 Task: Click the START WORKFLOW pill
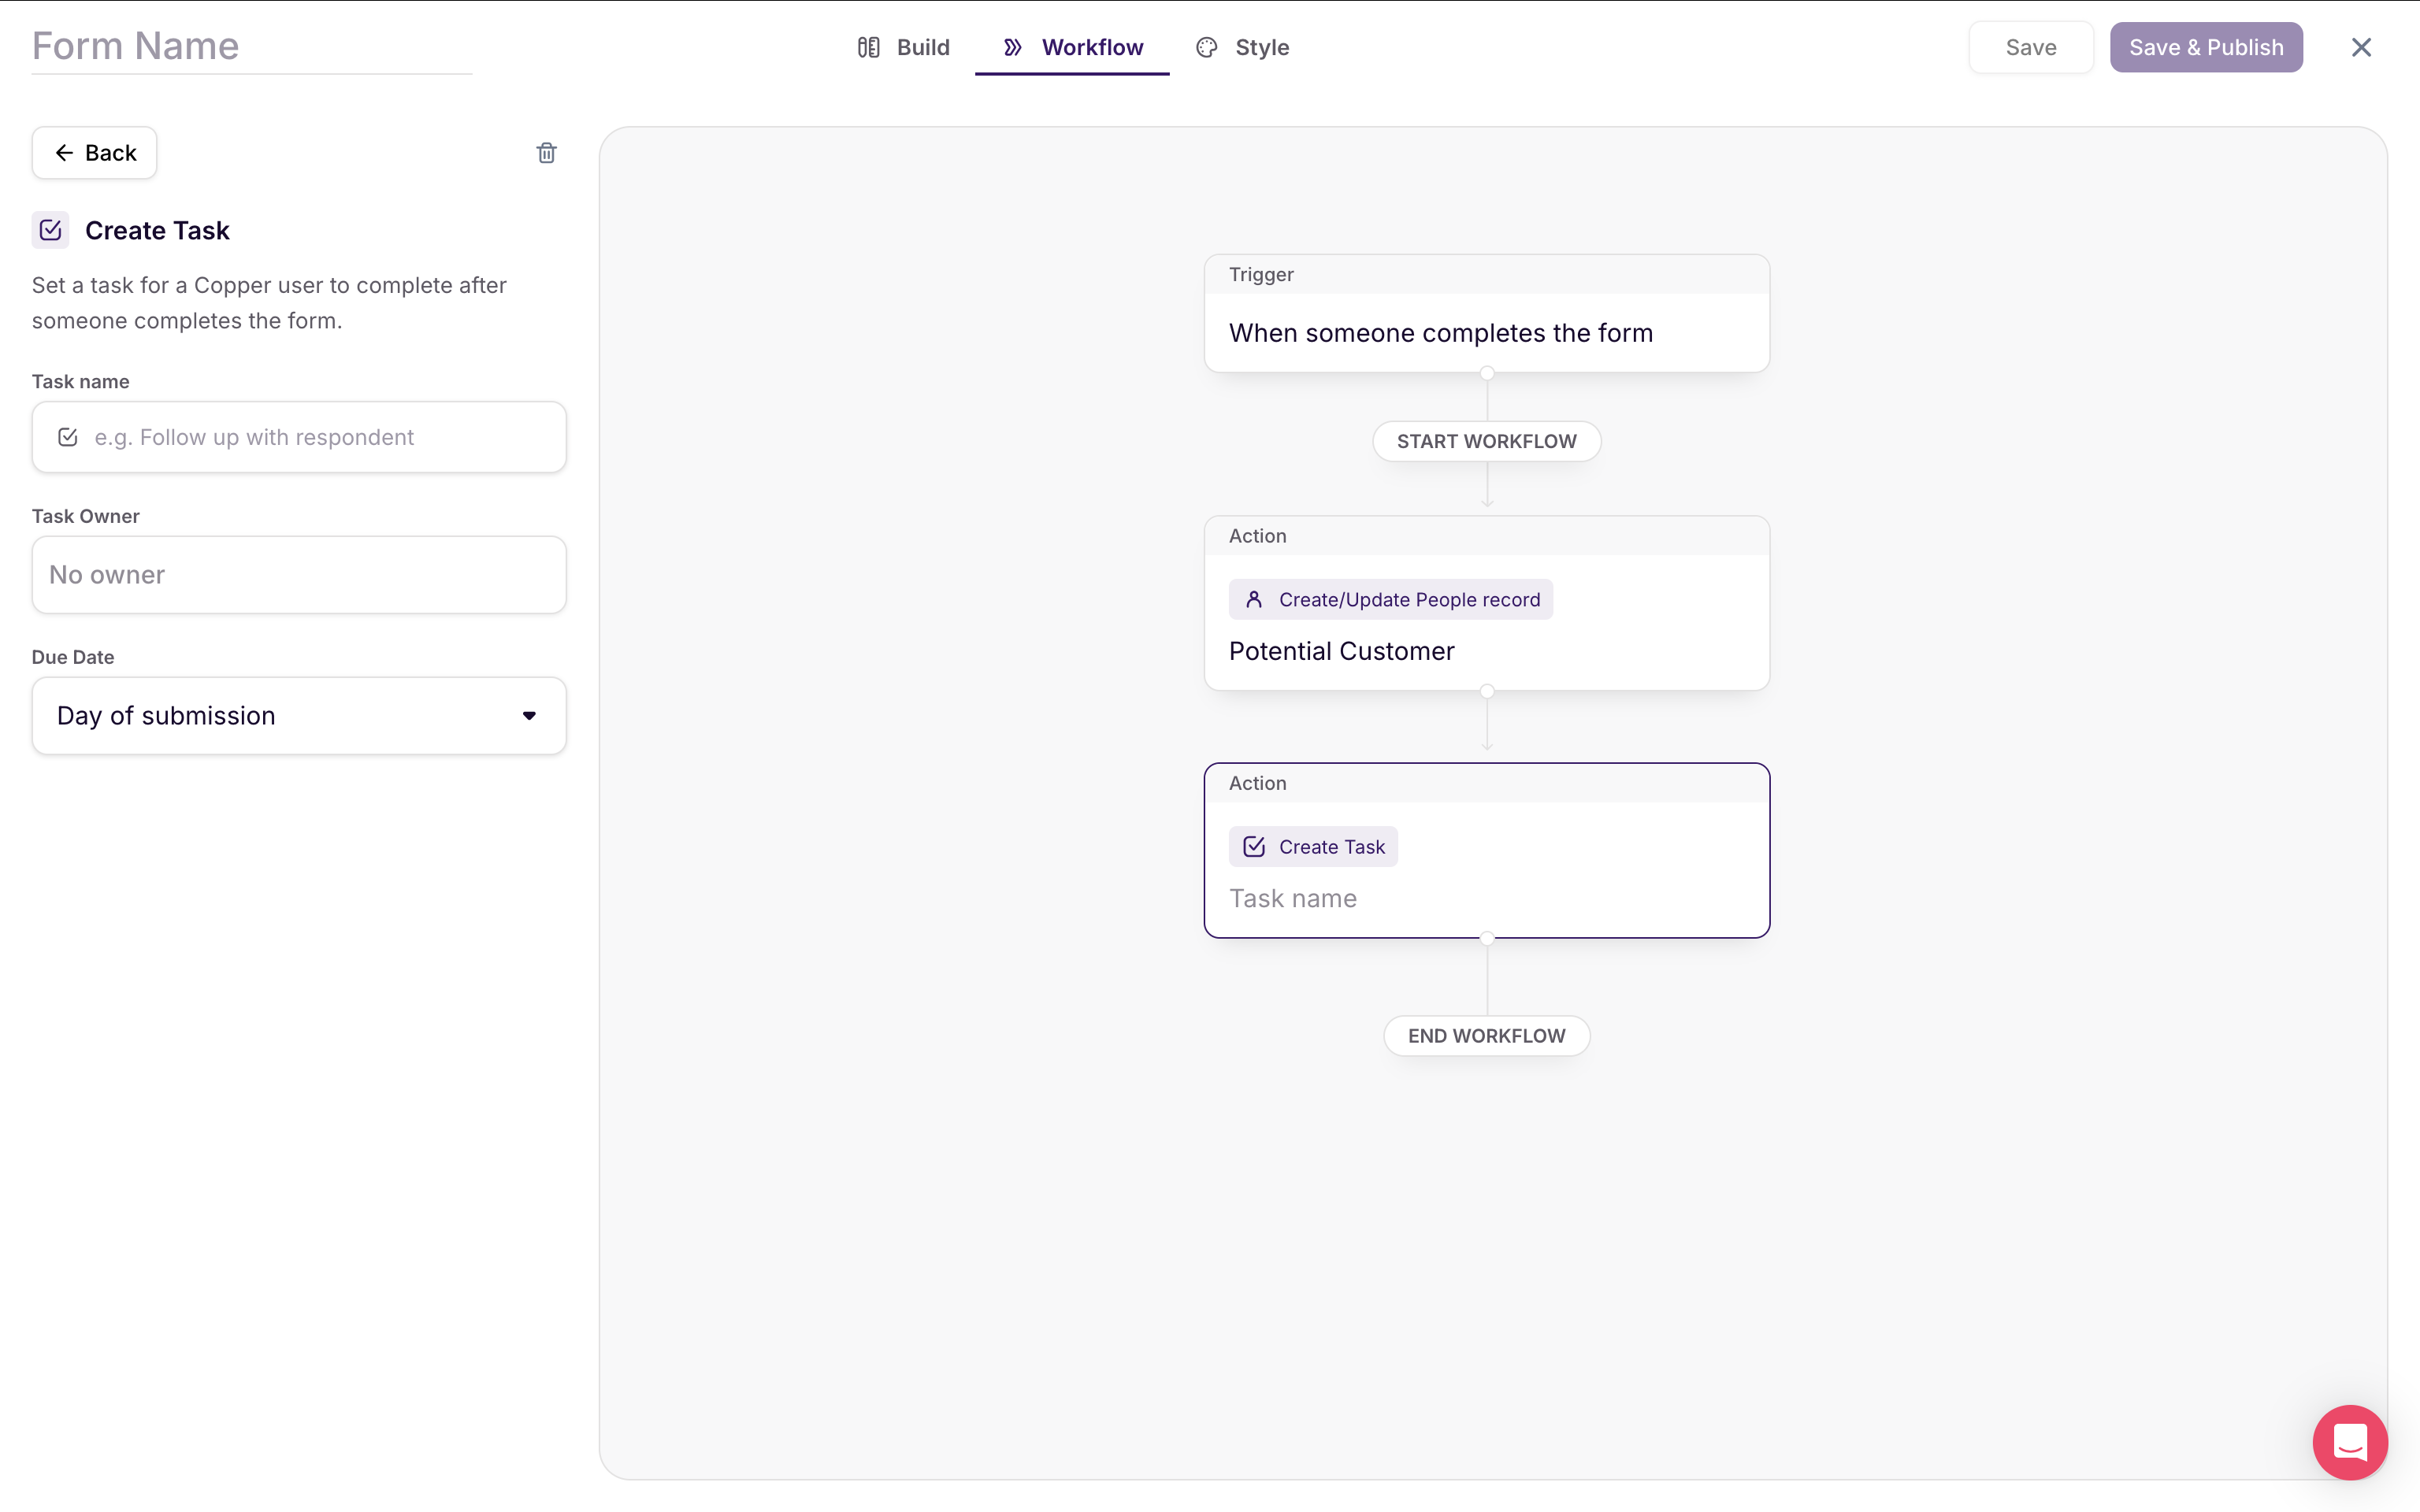[x=1486, y=441]
